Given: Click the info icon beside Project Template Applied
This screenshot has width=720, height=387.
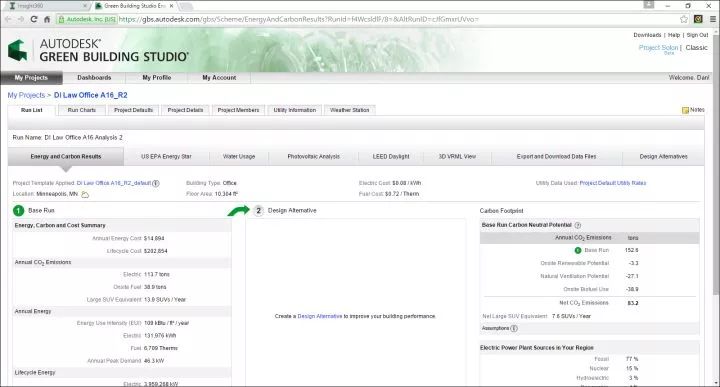Looking at the screenshot, I should pyautogui.click(x=156, y=183).
